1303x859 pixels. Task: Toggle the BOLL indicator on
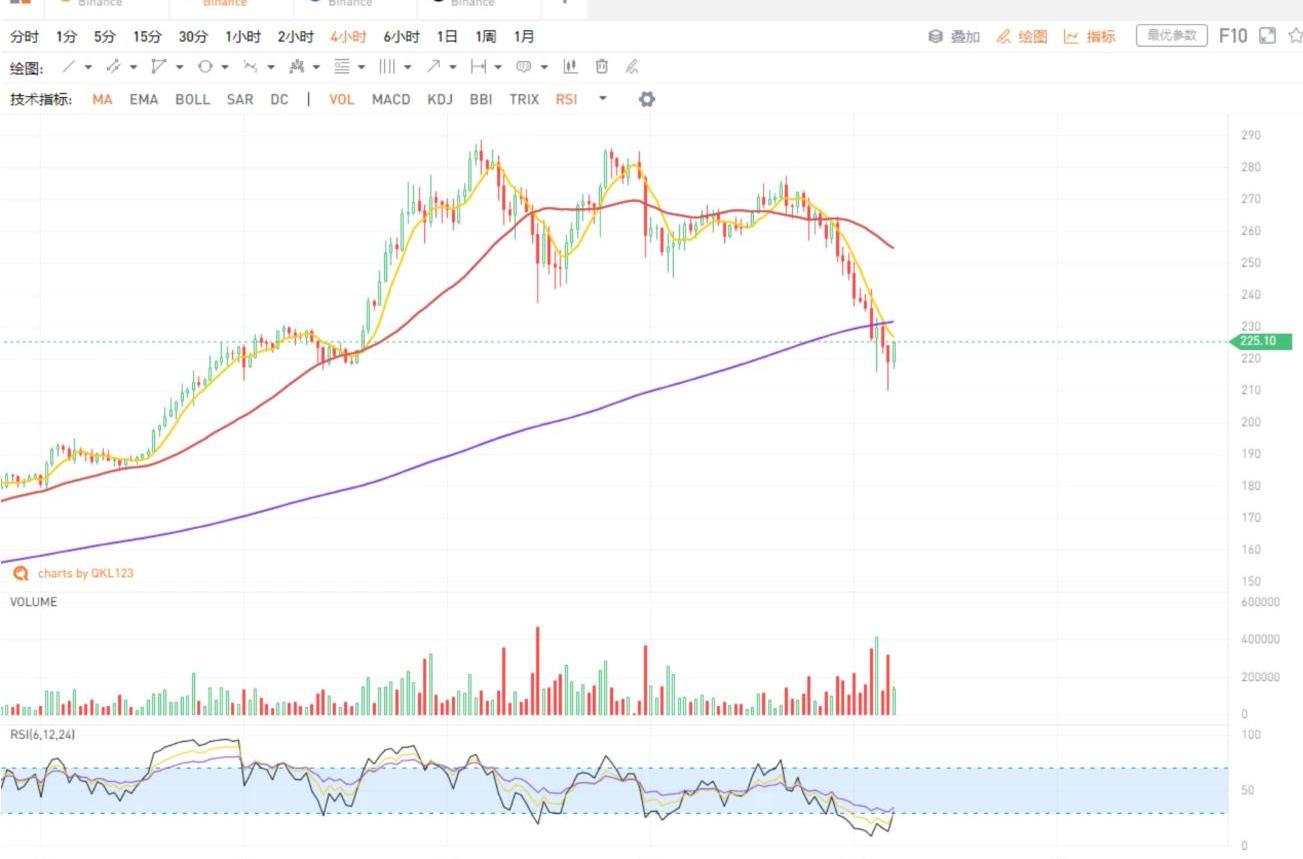(192, 99)
